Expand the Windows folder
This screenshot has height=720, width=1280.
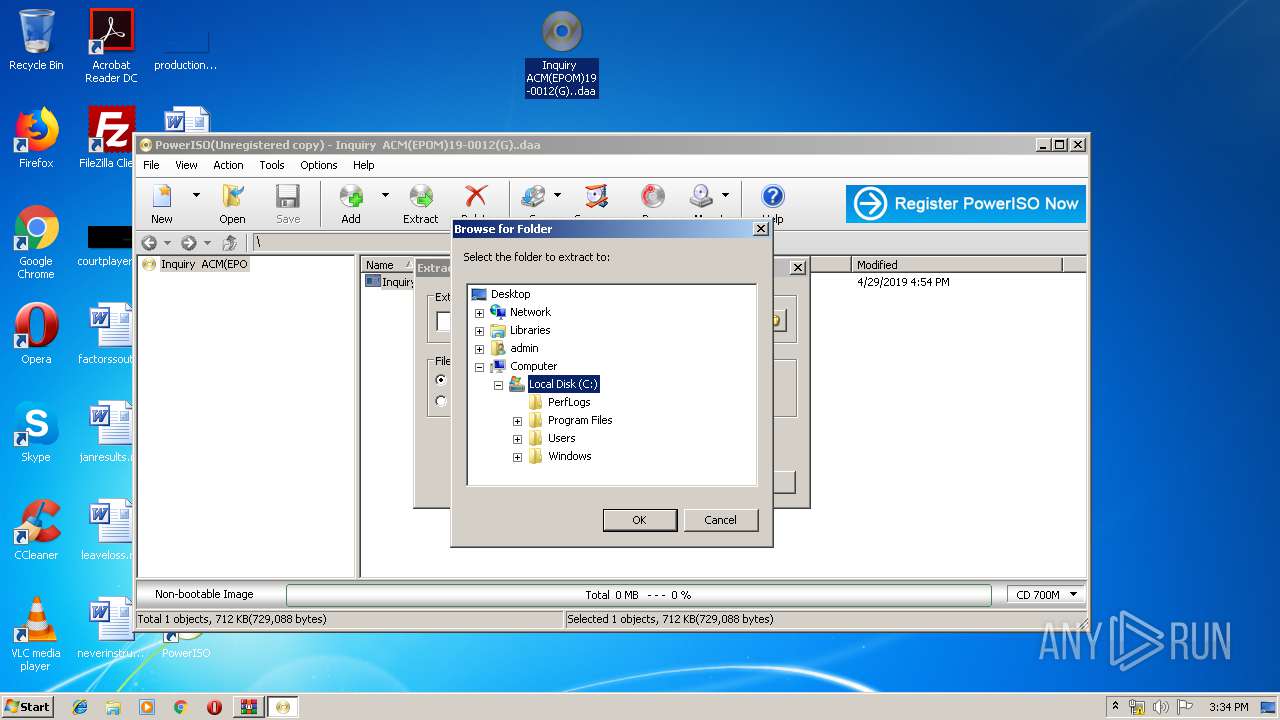tap(517, 456)
